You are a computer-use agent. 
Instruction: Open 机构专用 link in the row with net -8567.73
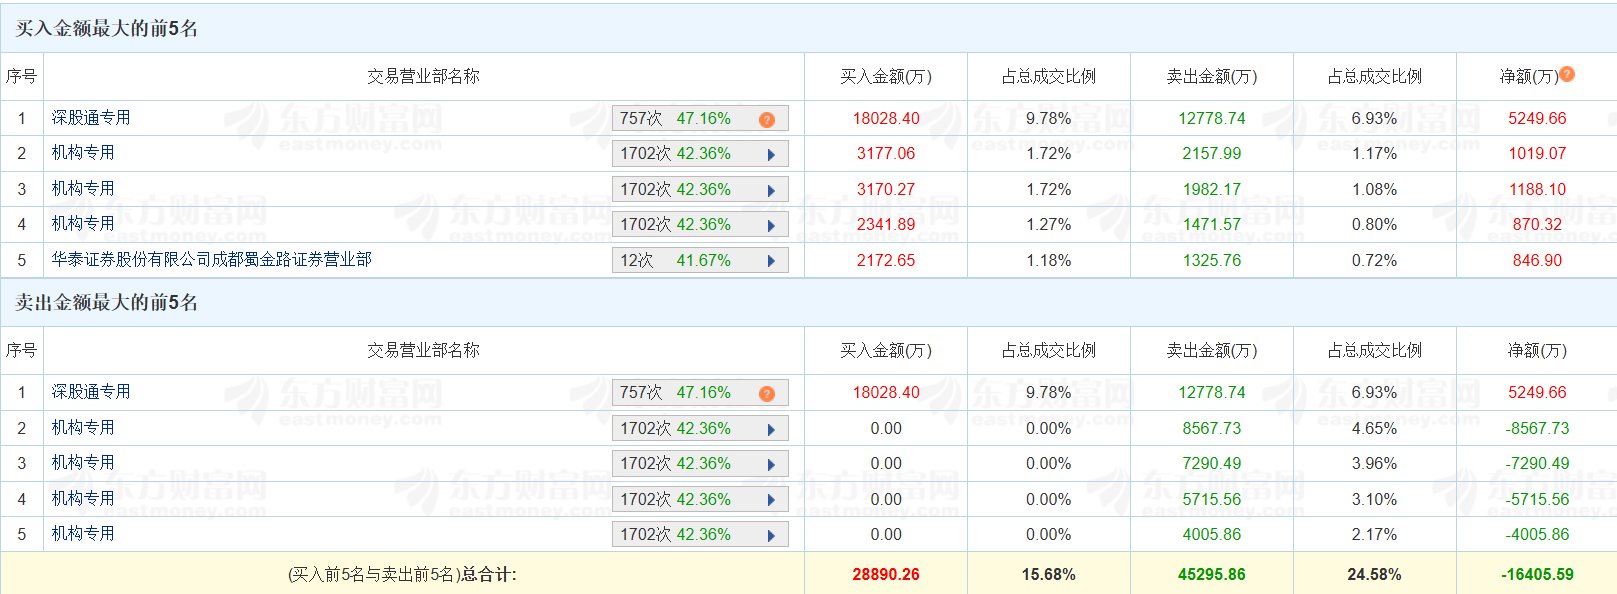tap(83, 428)
